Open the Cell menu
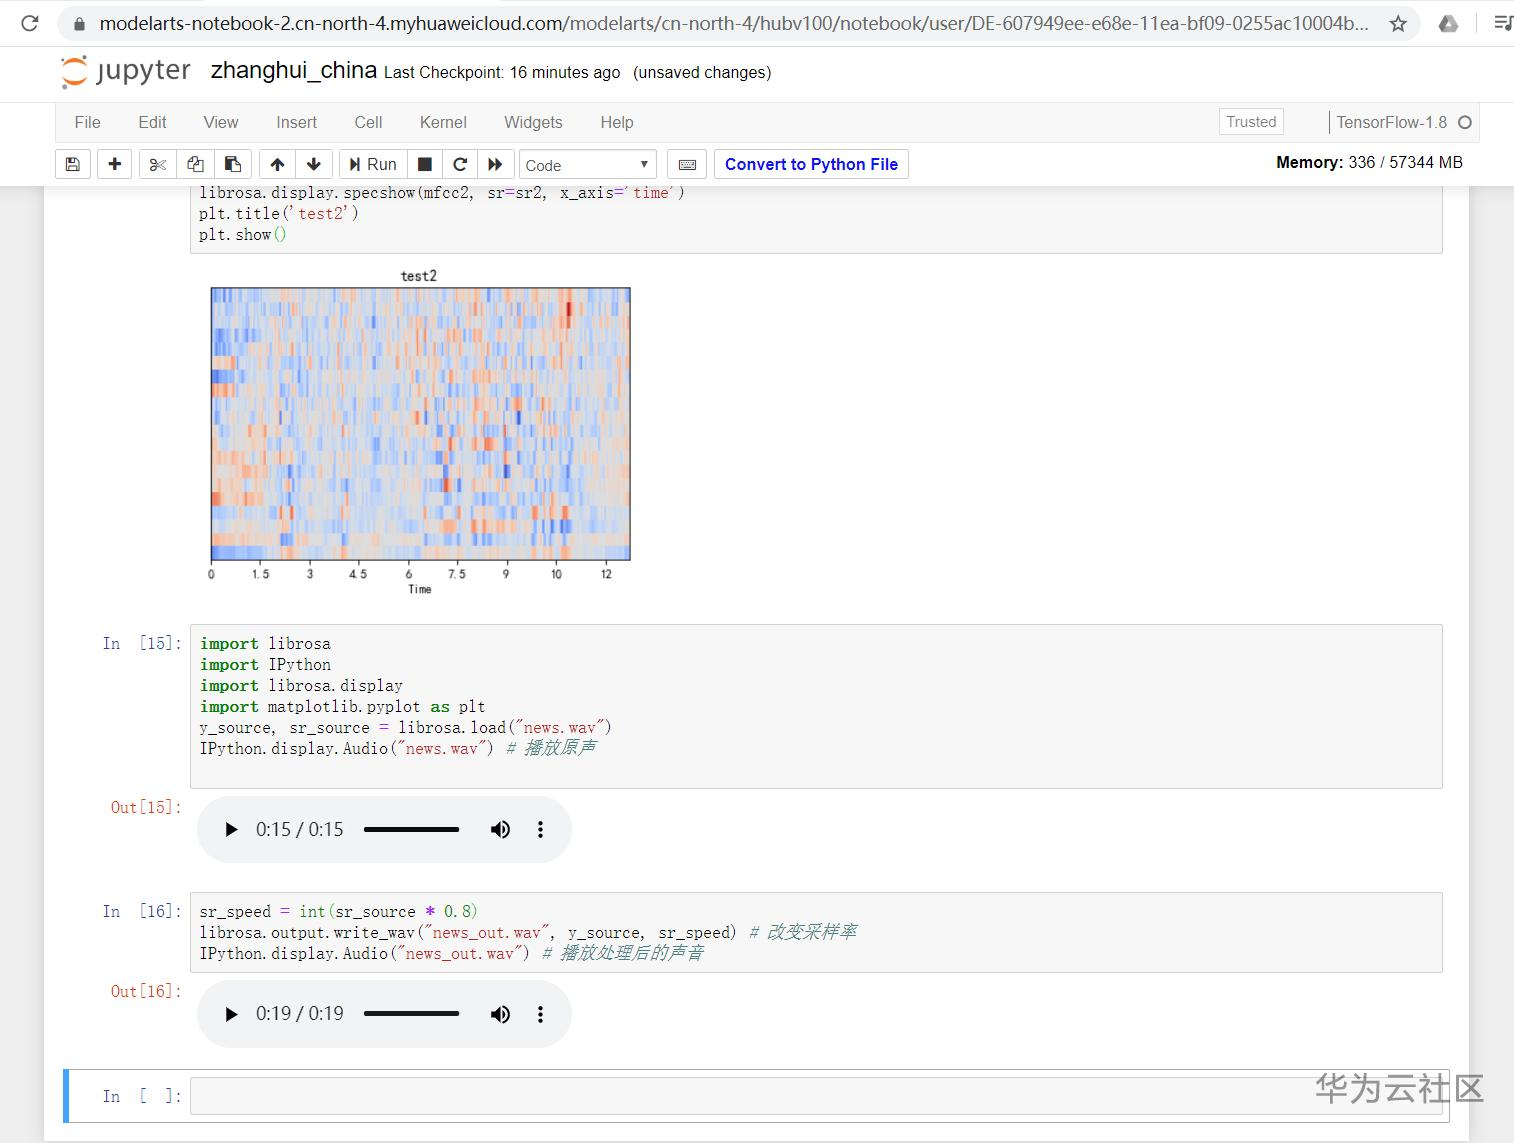Screen dimensions: 1514x1143 point(368,122)
